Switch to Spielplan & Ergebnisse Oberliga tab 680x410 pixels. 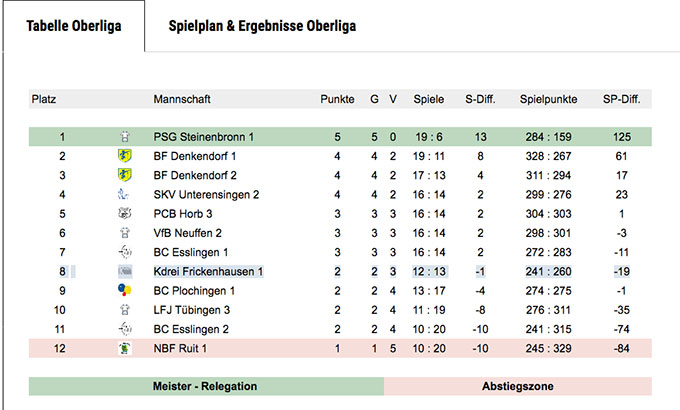tap(262, 26)
